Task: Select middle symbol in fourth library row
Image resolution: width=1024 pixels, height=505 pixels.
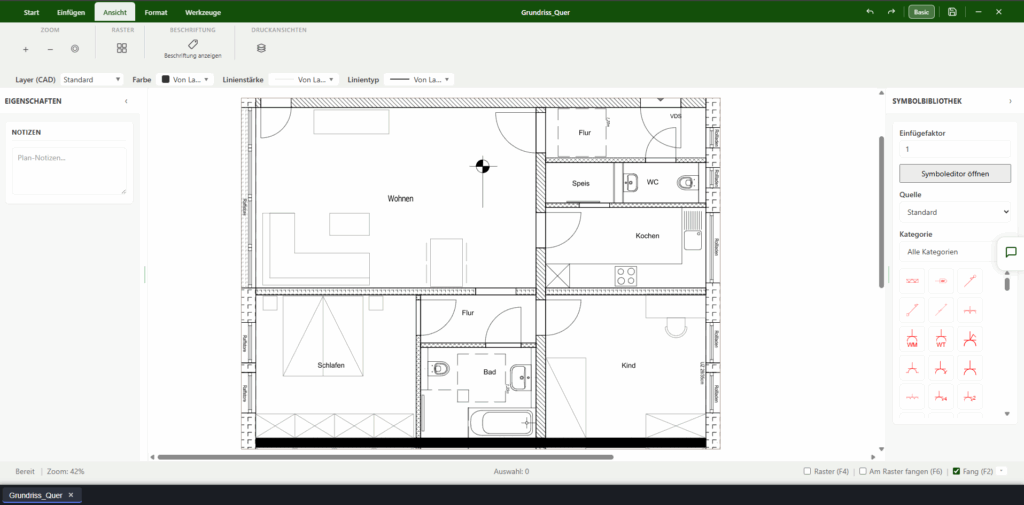Action: click(941, 368)
